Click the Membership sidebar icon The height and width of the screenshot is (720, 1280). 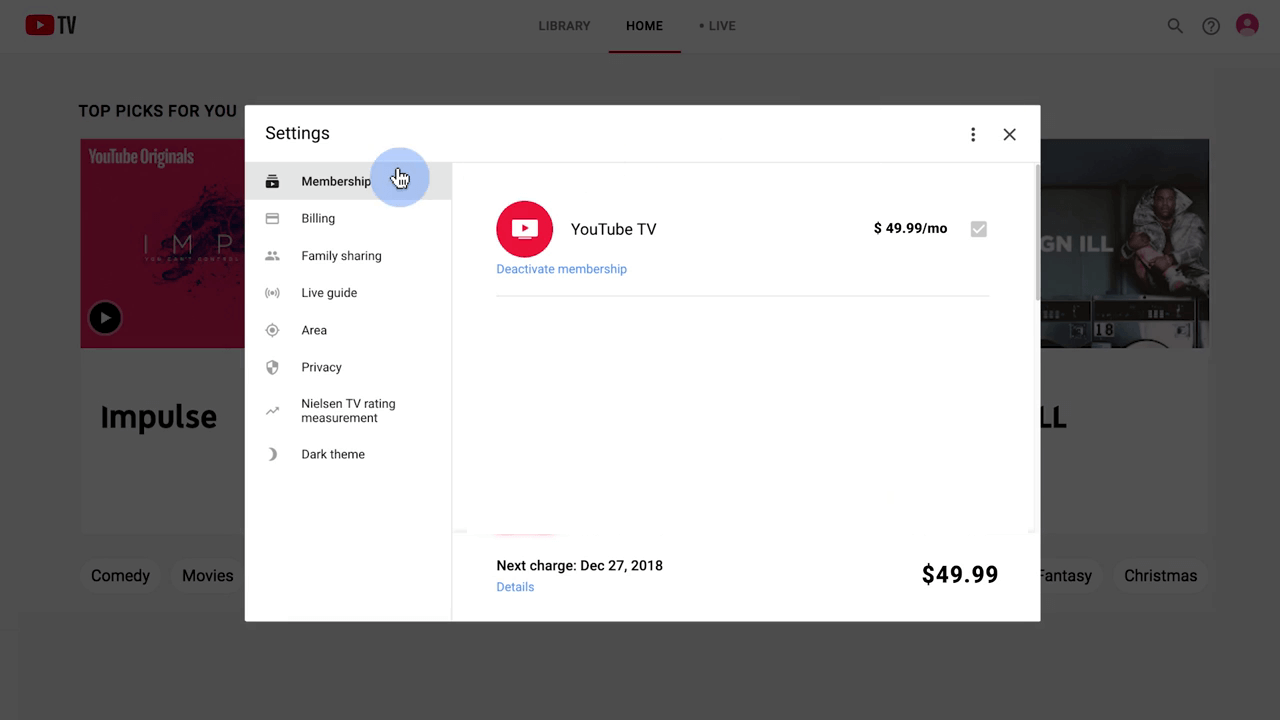tap(272, 181)
